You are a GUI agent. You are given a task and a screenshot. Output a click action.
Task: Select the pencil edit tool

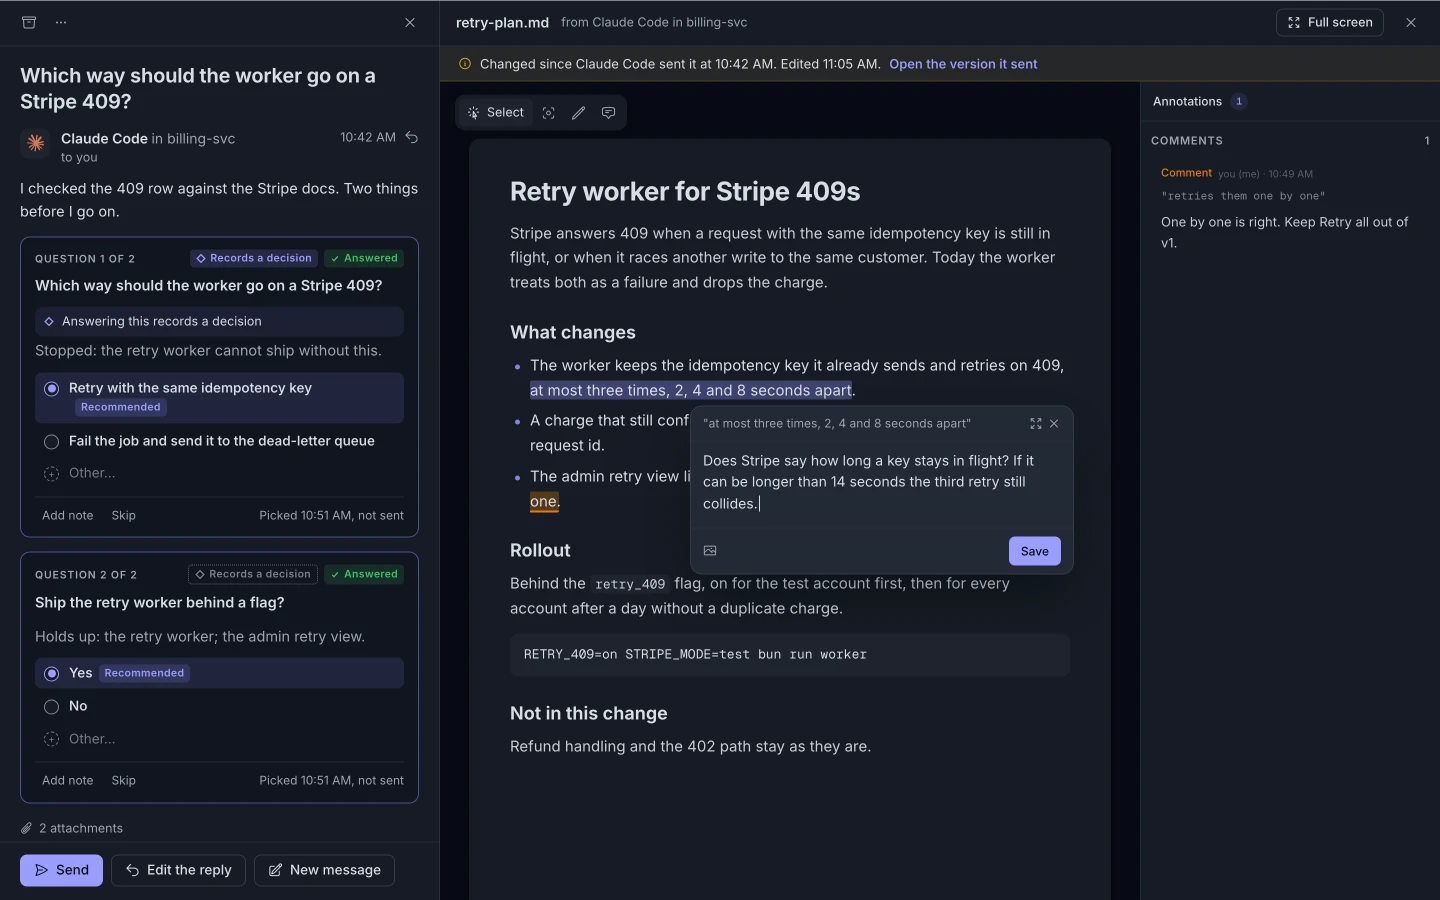click(x=578, y=113)
